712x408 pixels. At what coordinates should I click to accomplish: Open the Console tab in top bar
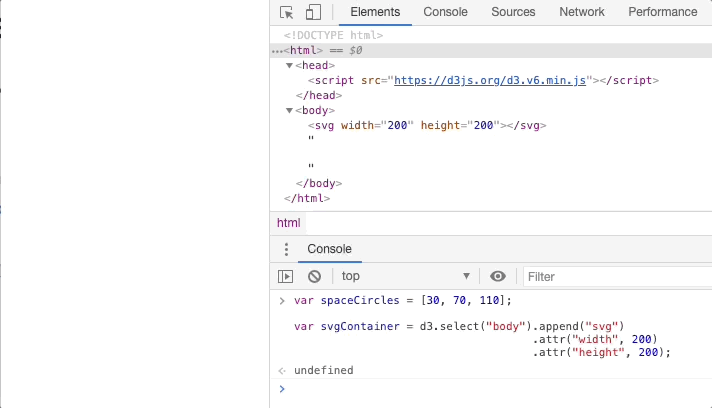pos(445,12)
